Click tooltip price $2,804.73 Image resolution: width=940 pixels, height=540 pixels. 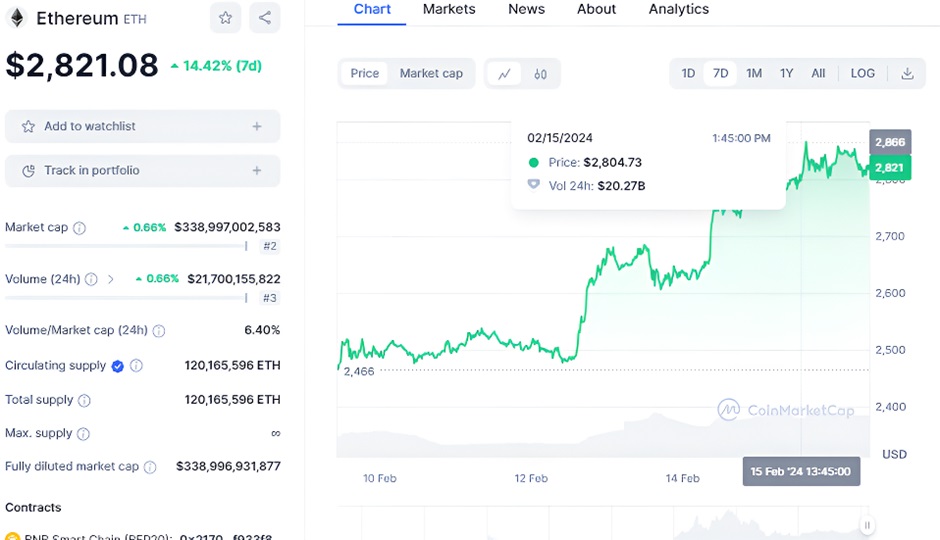pos(613,162)
